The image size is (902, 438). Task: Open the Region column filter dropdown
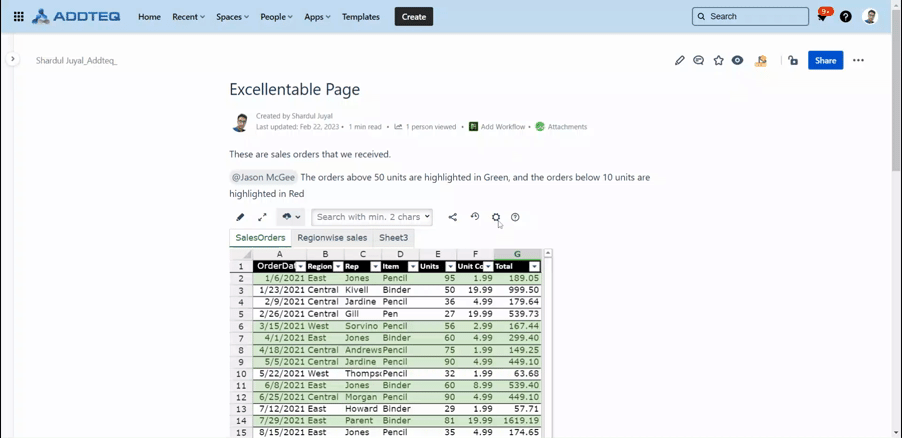(x=338, y=266)
